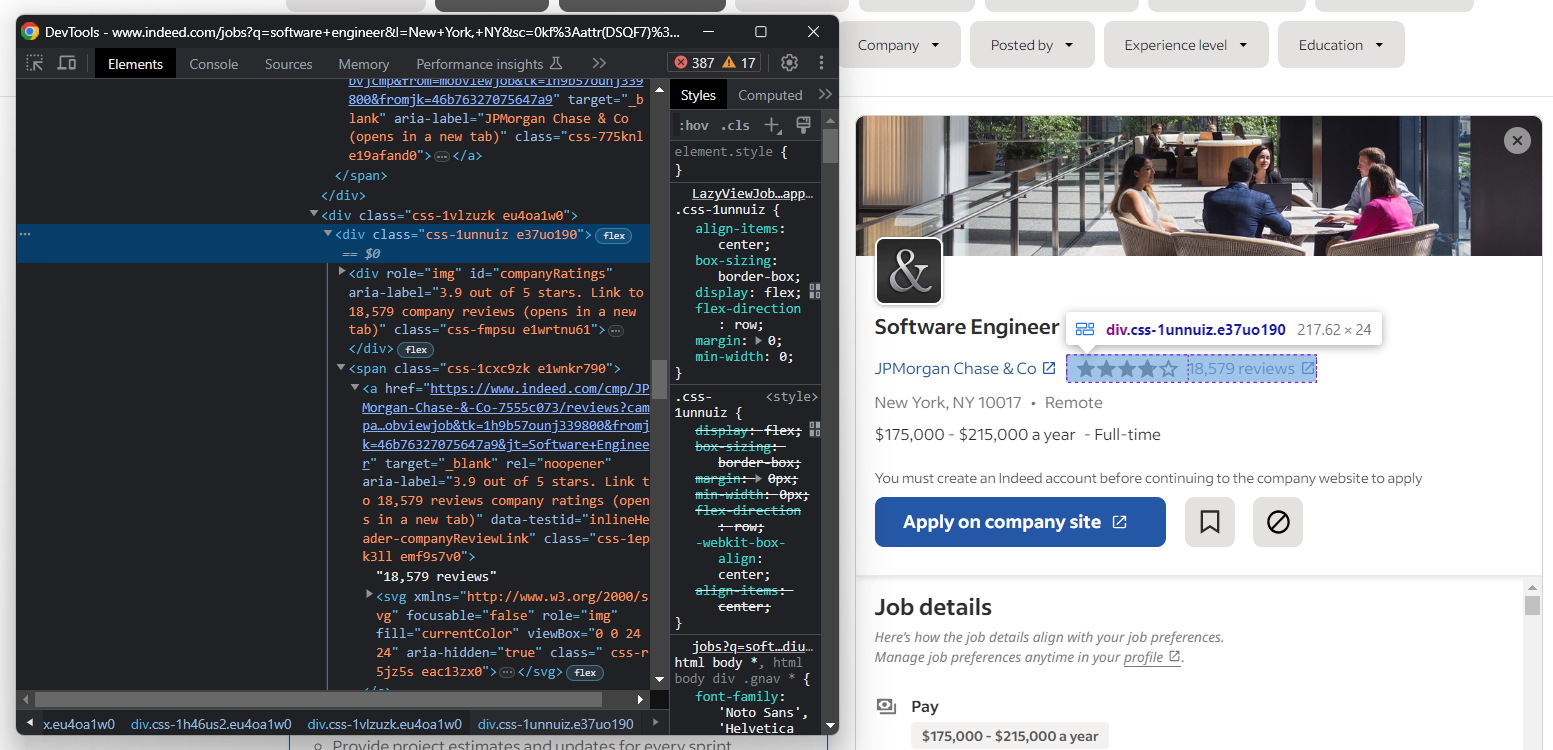Open the Computed styles tab
The width and height of the screenshot is (1553, 750).
[x=770, y=95]
